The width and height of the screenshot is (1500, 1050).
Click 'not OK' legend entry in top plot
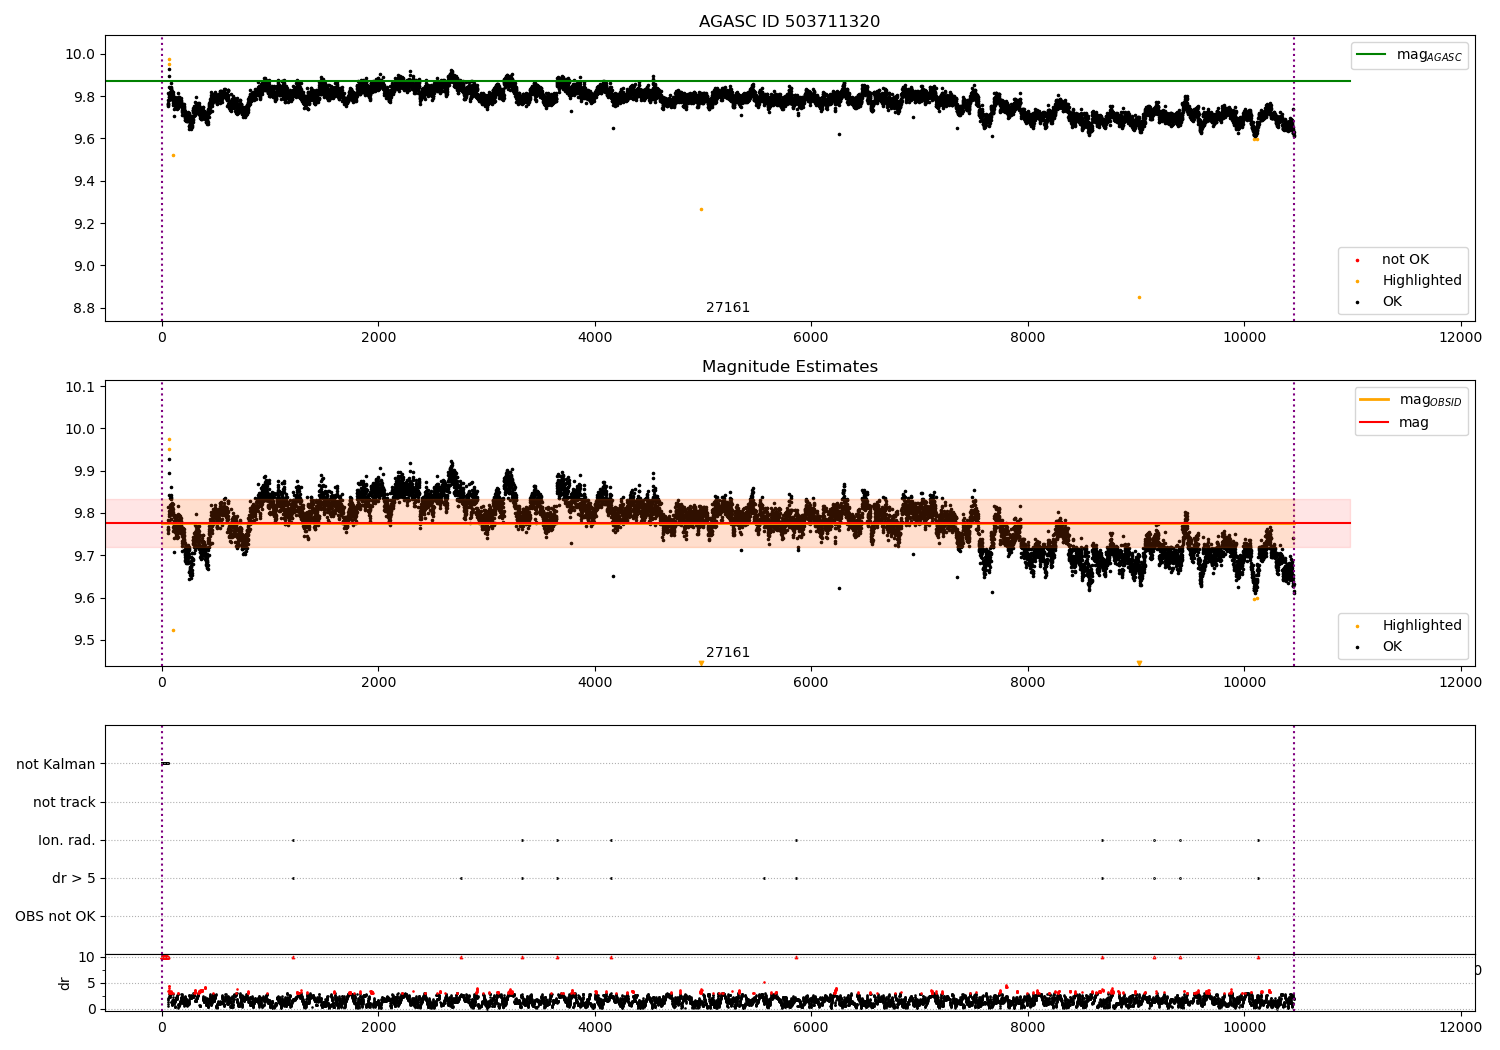point(1405,259)
